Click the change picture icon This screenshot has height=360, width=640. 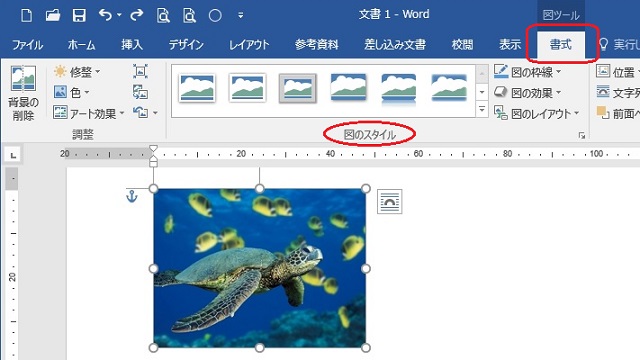click(x=140, y=92)
